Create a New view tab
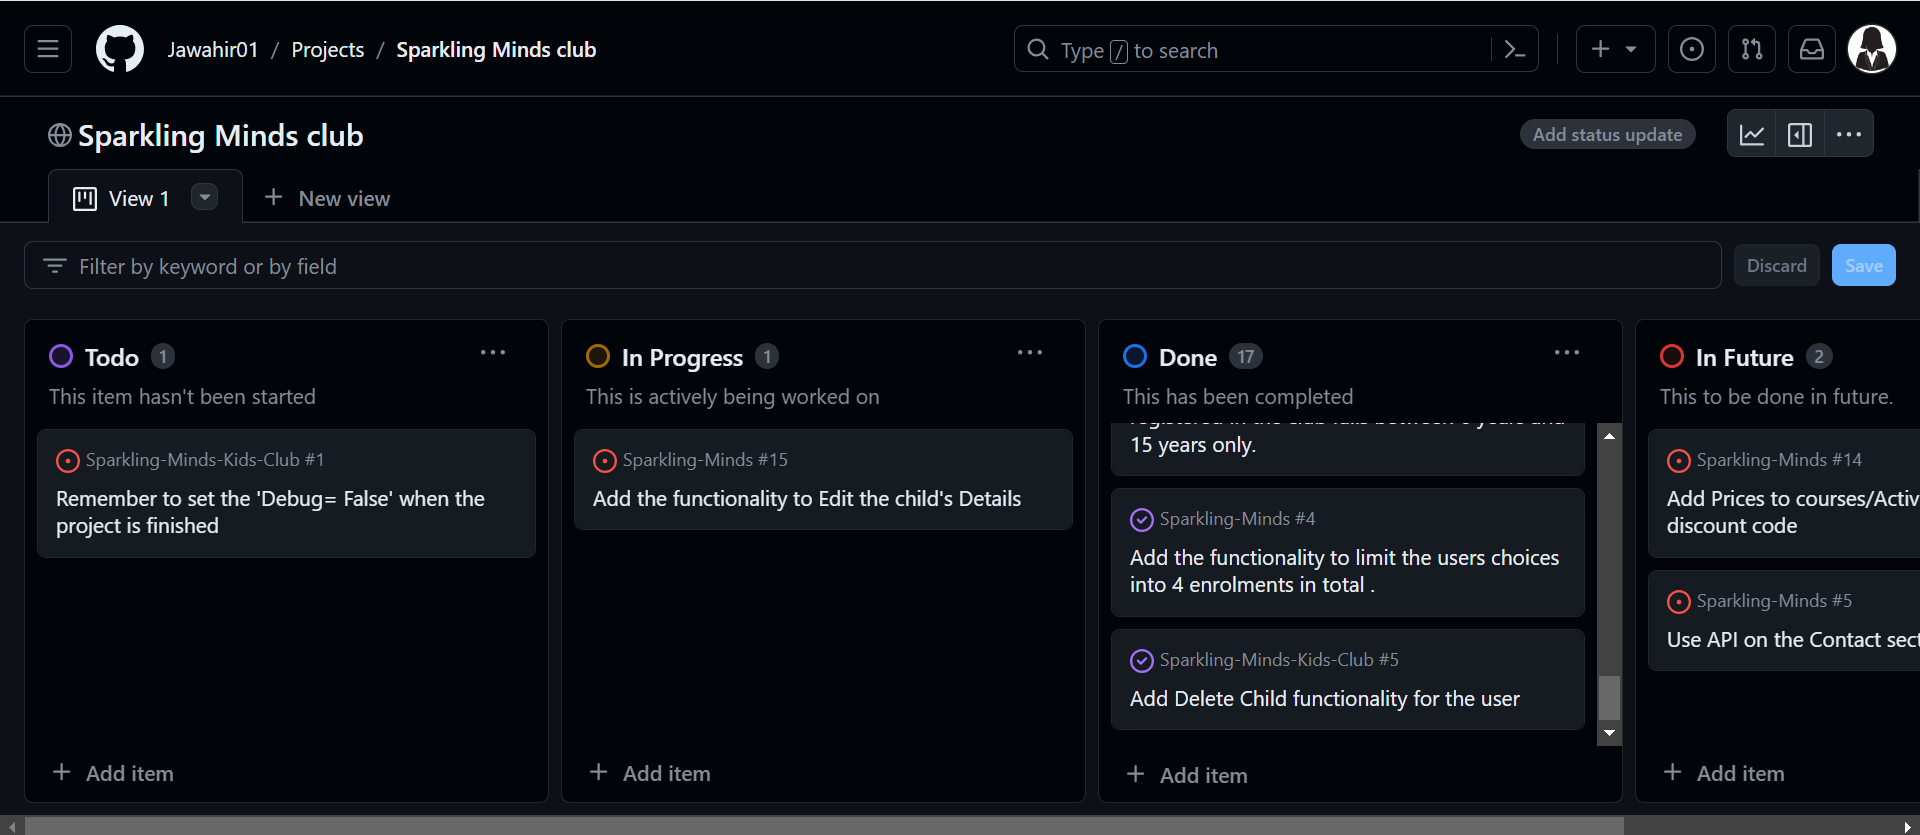 327,198
